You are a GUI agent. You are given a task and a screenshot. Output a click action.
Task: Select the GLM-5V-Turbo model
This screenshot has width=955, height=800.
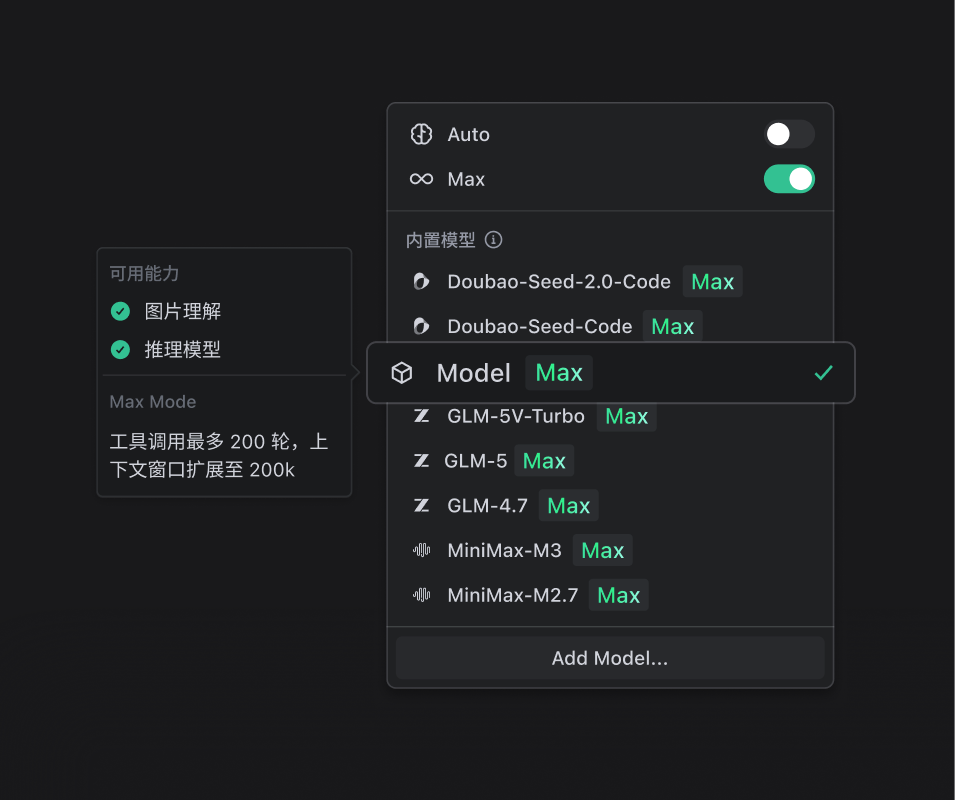tap(610, 416)
